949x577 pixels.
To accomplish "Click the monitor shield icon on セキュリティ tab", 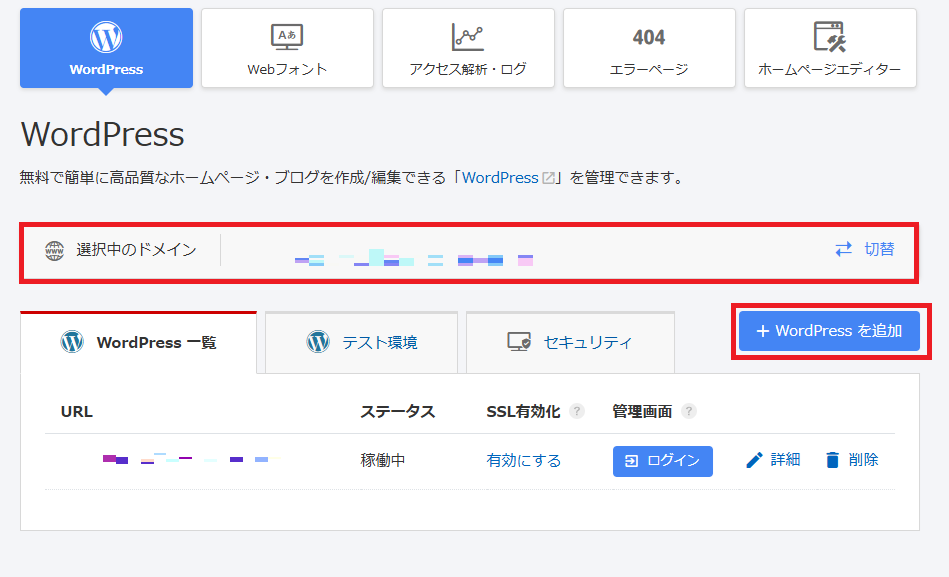I will click(x=519, y=342).
